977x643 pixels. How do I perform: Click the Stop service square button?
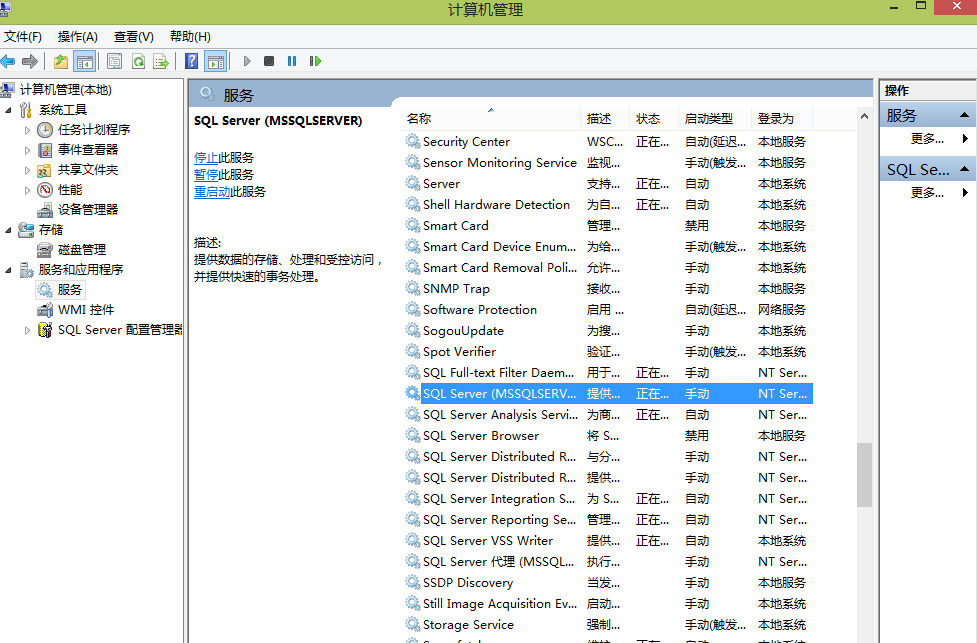(269, 61)
